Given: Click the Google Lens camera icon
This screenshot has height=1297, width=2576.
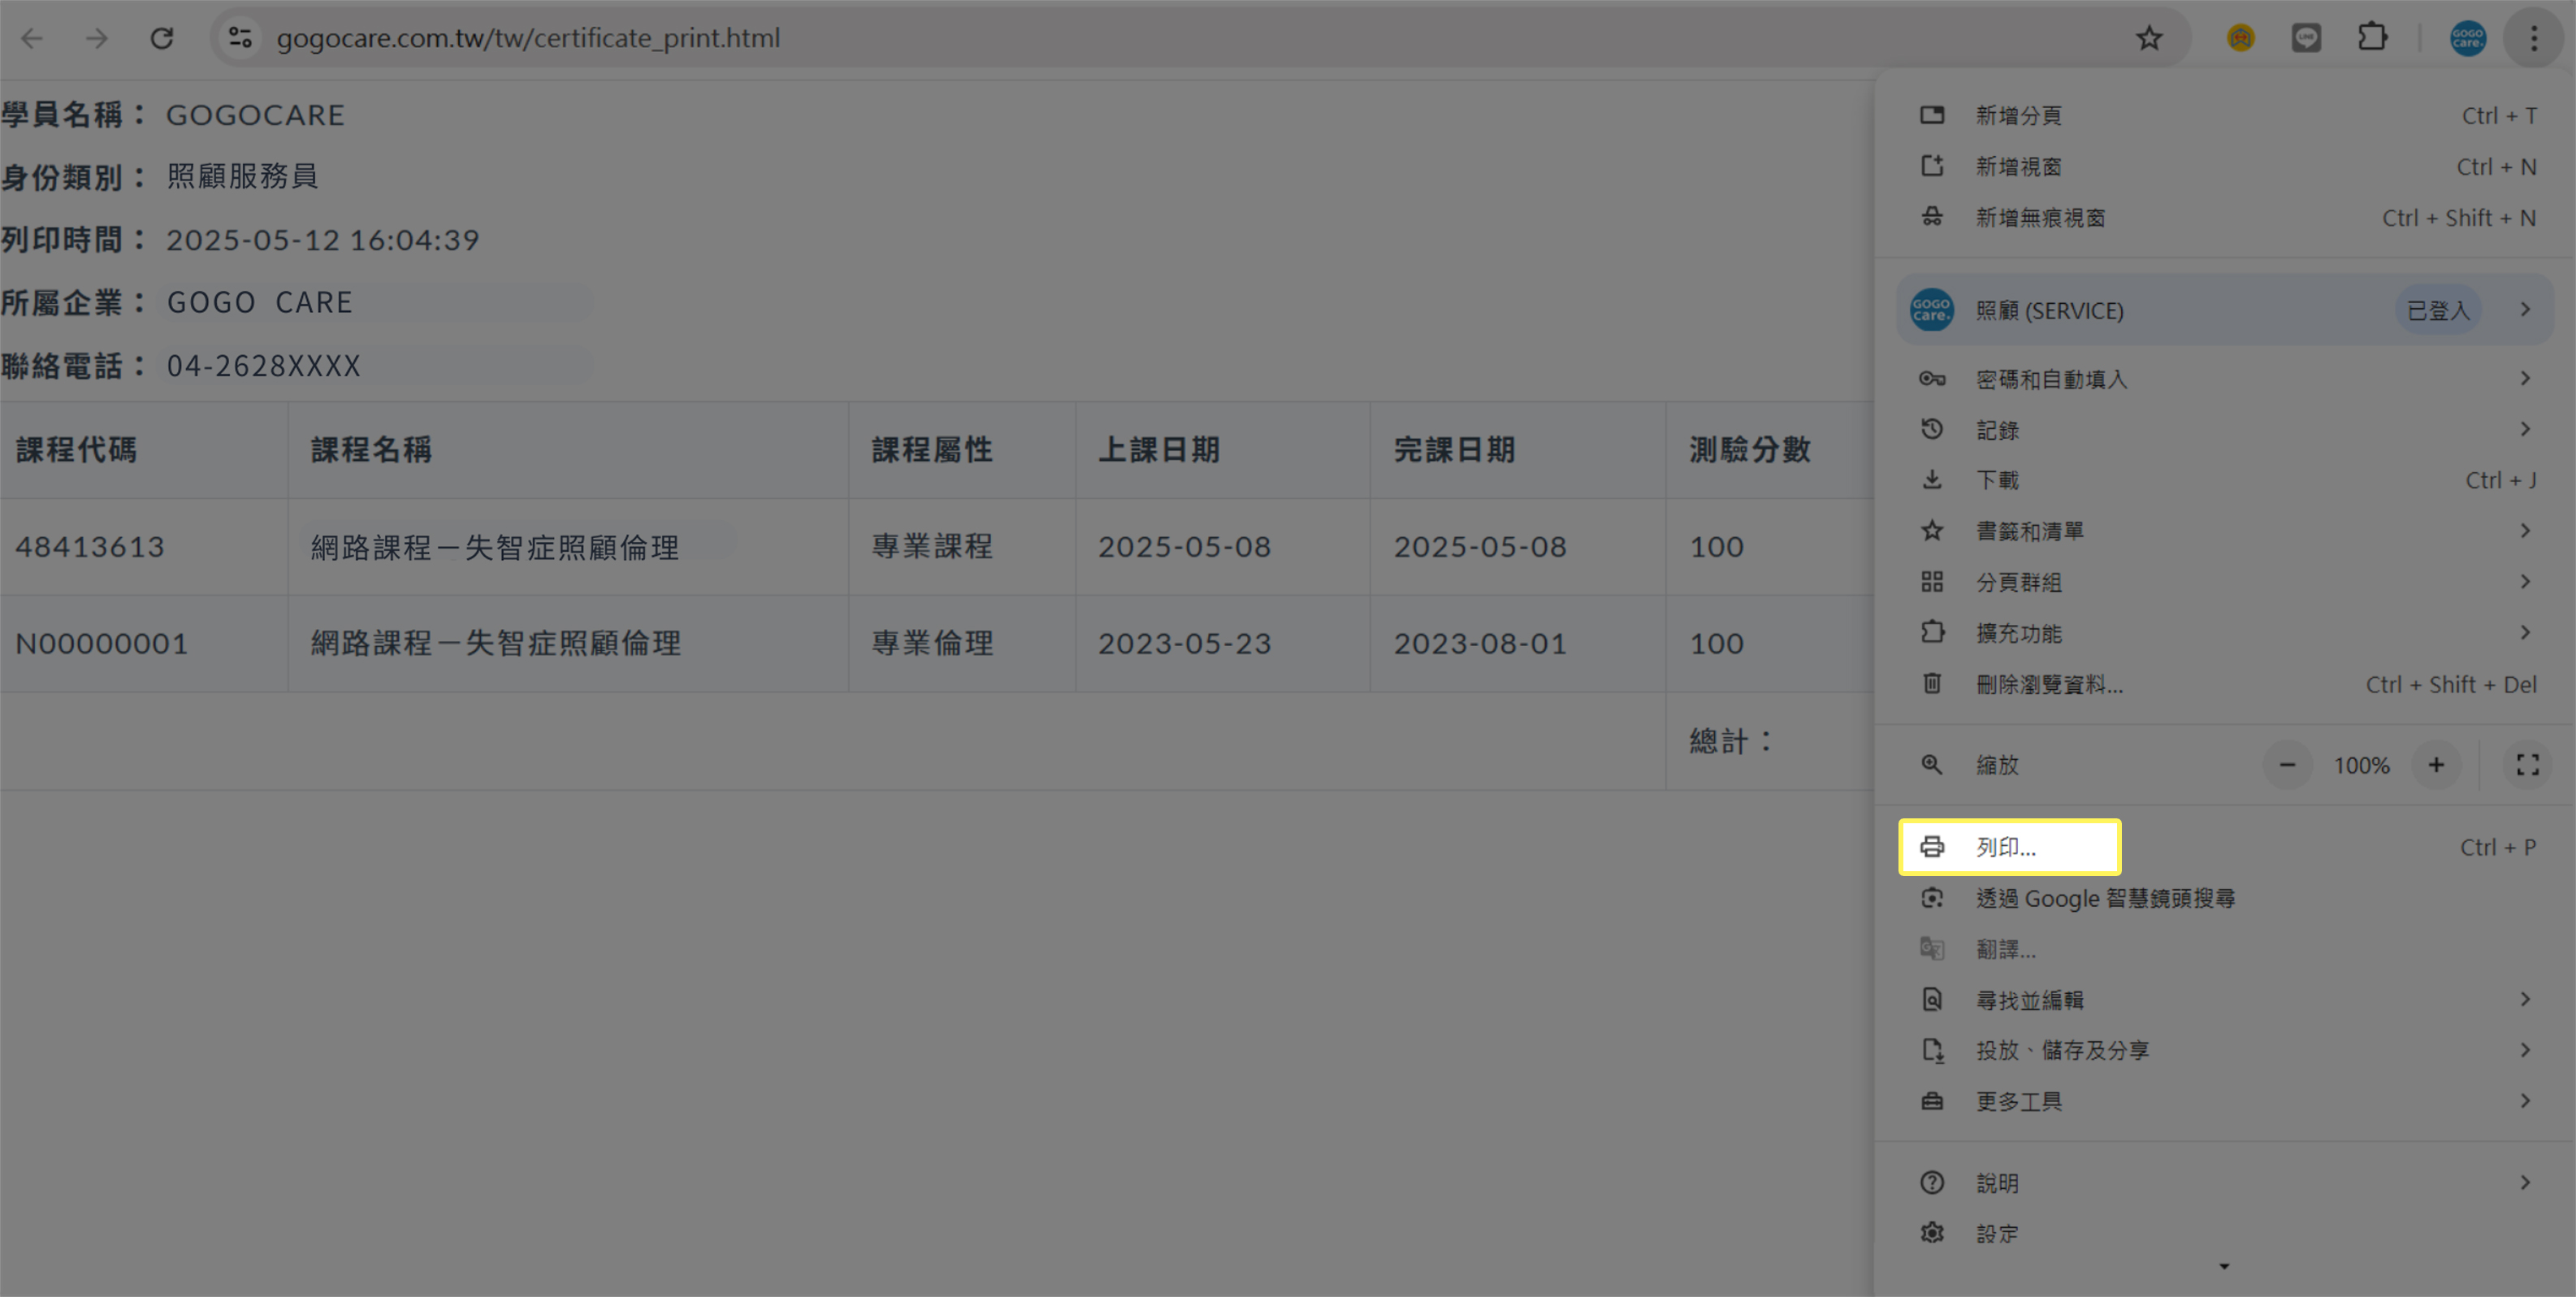Looking at the screenshot, I should 1932,898.
